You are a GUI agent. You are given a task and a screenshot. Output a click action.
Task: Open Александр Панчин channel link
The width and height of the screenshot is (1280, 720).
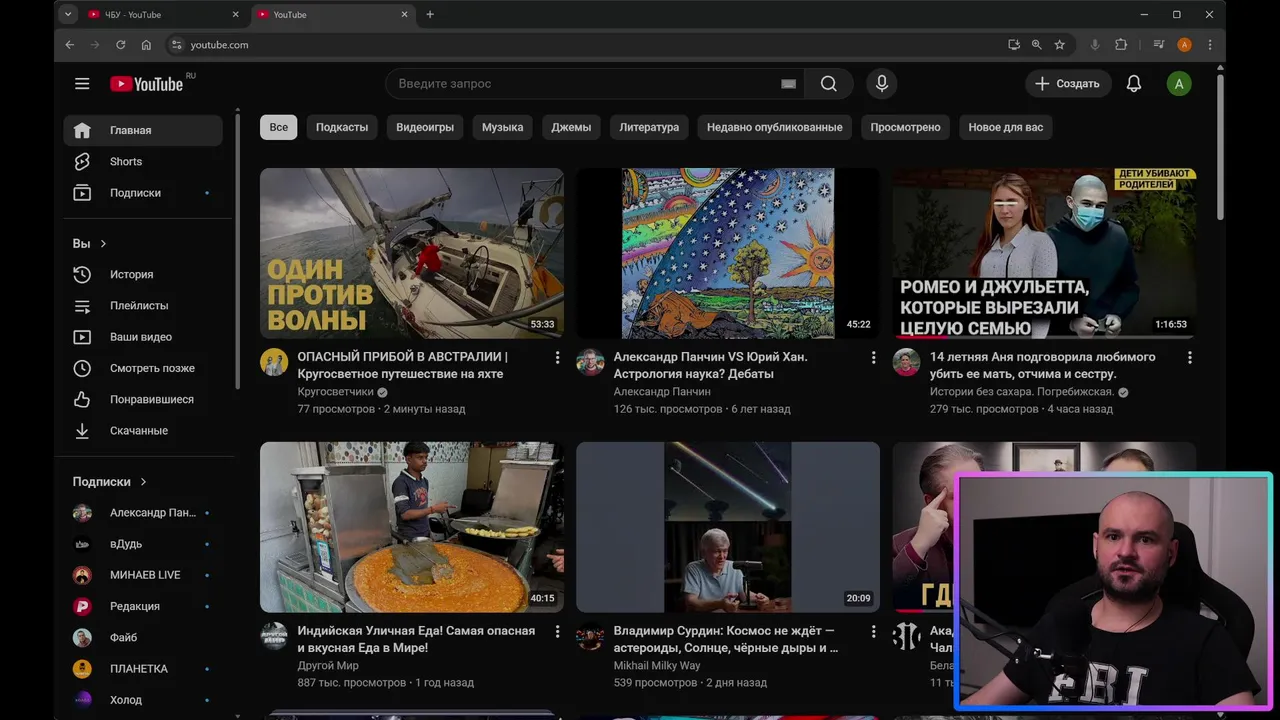click(662, 392)
